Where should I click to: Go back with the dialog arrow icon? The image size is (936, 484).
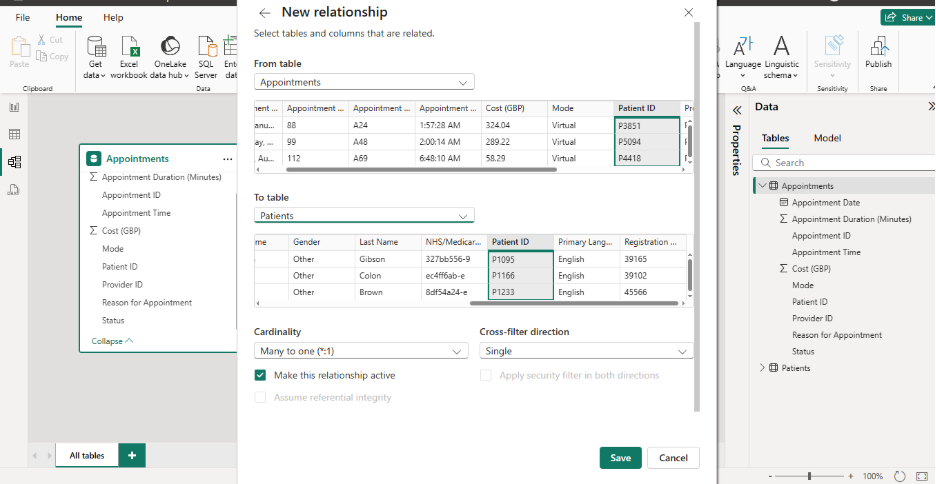coord(264,13)
